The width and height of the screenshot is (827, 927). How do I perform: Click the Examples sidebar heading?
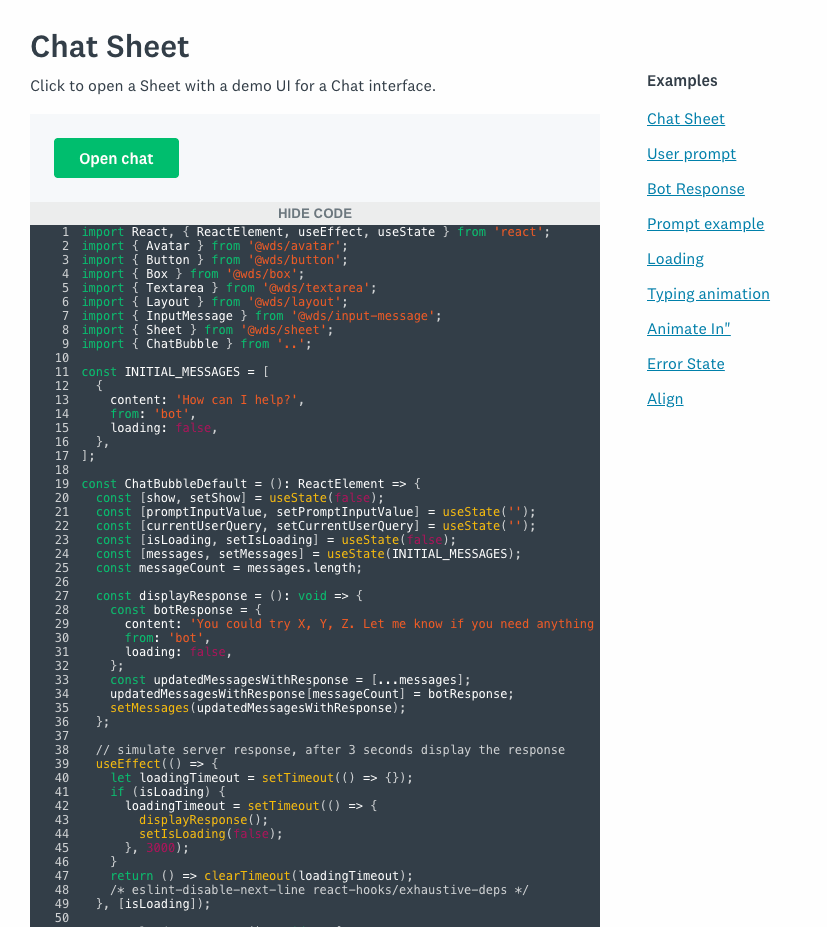tap(682, 81)
